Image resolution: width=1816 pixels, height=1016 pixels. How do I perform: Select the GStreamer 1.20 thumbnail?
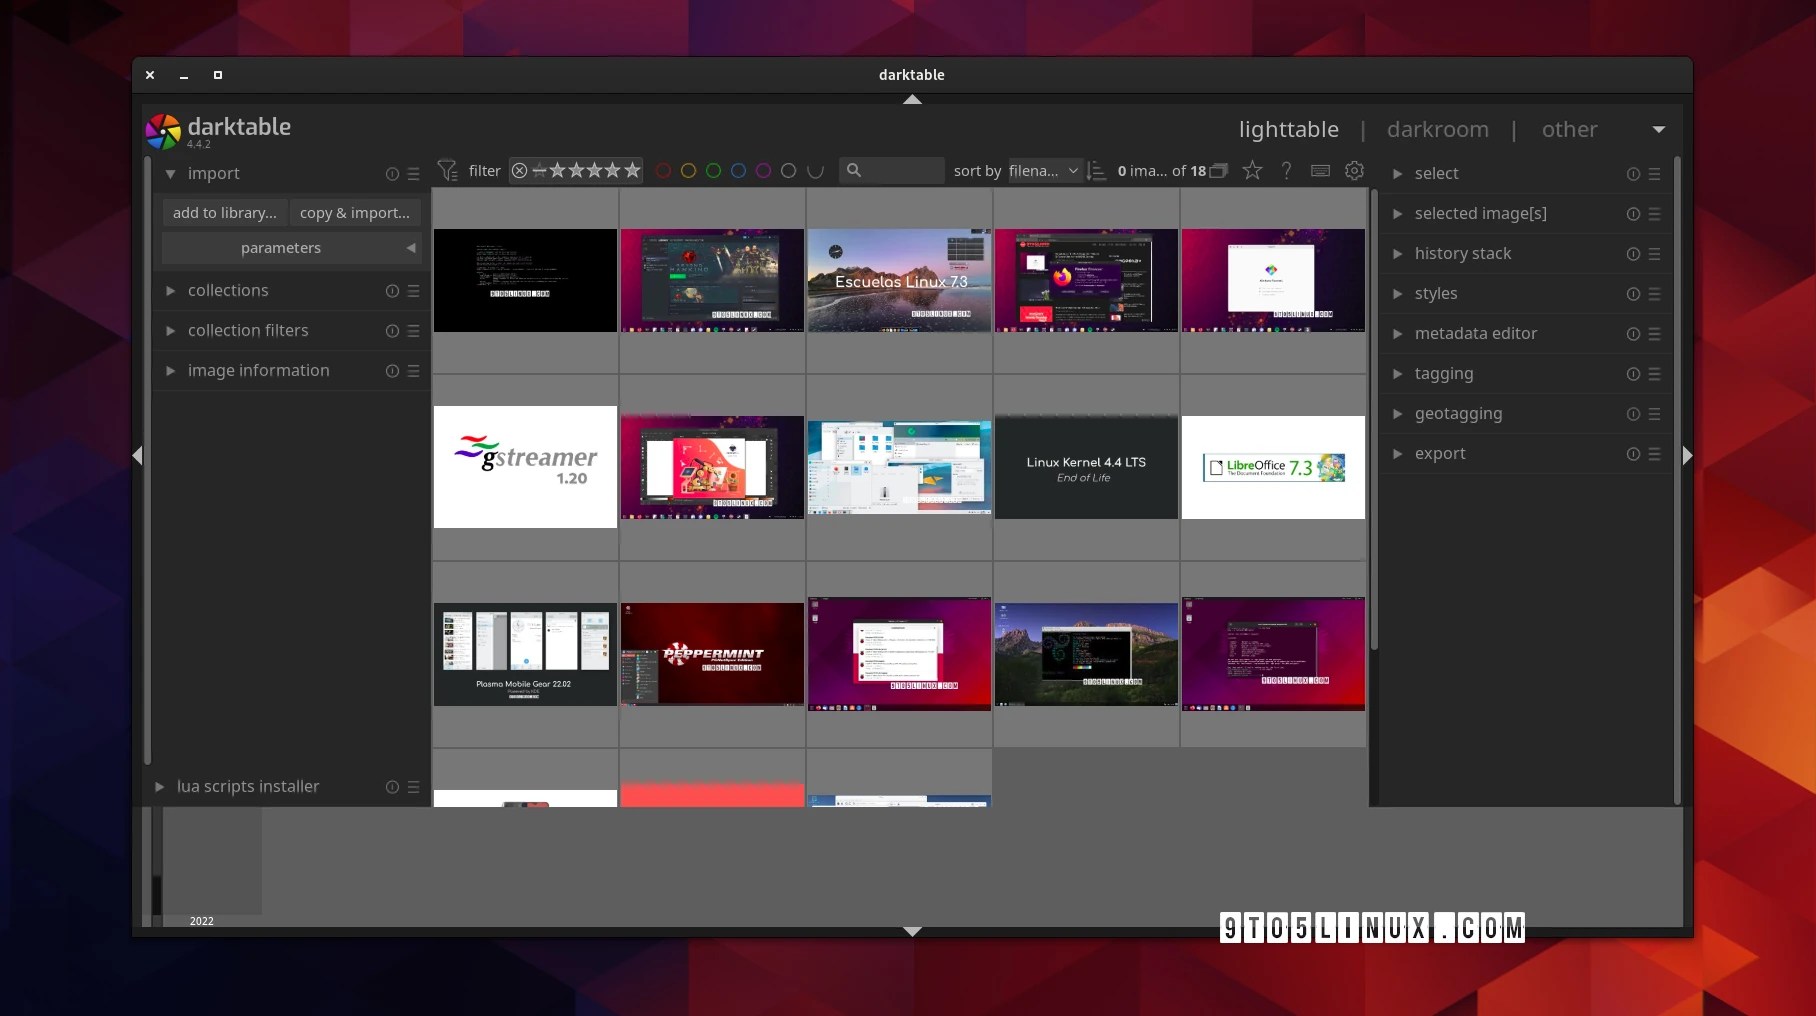pos(525,466)
